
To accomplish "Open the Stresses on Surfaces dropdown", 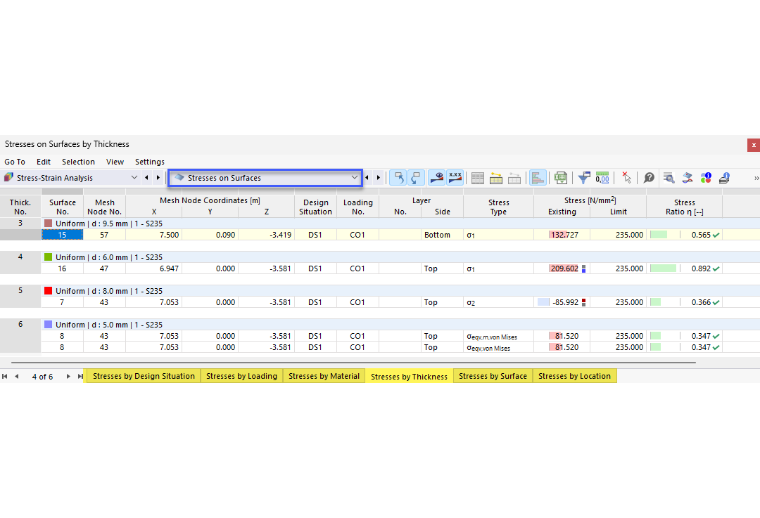I will coord(266,178).
